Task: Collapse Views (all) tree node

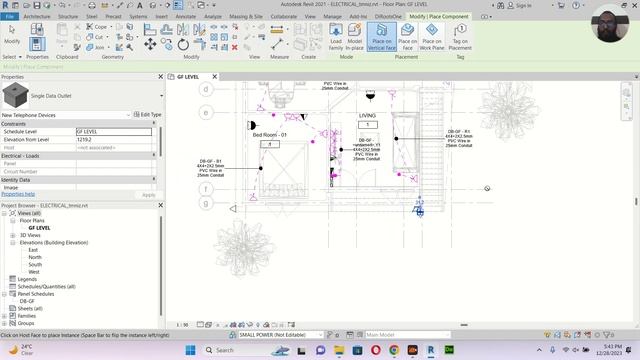Action: click(4, 213)
